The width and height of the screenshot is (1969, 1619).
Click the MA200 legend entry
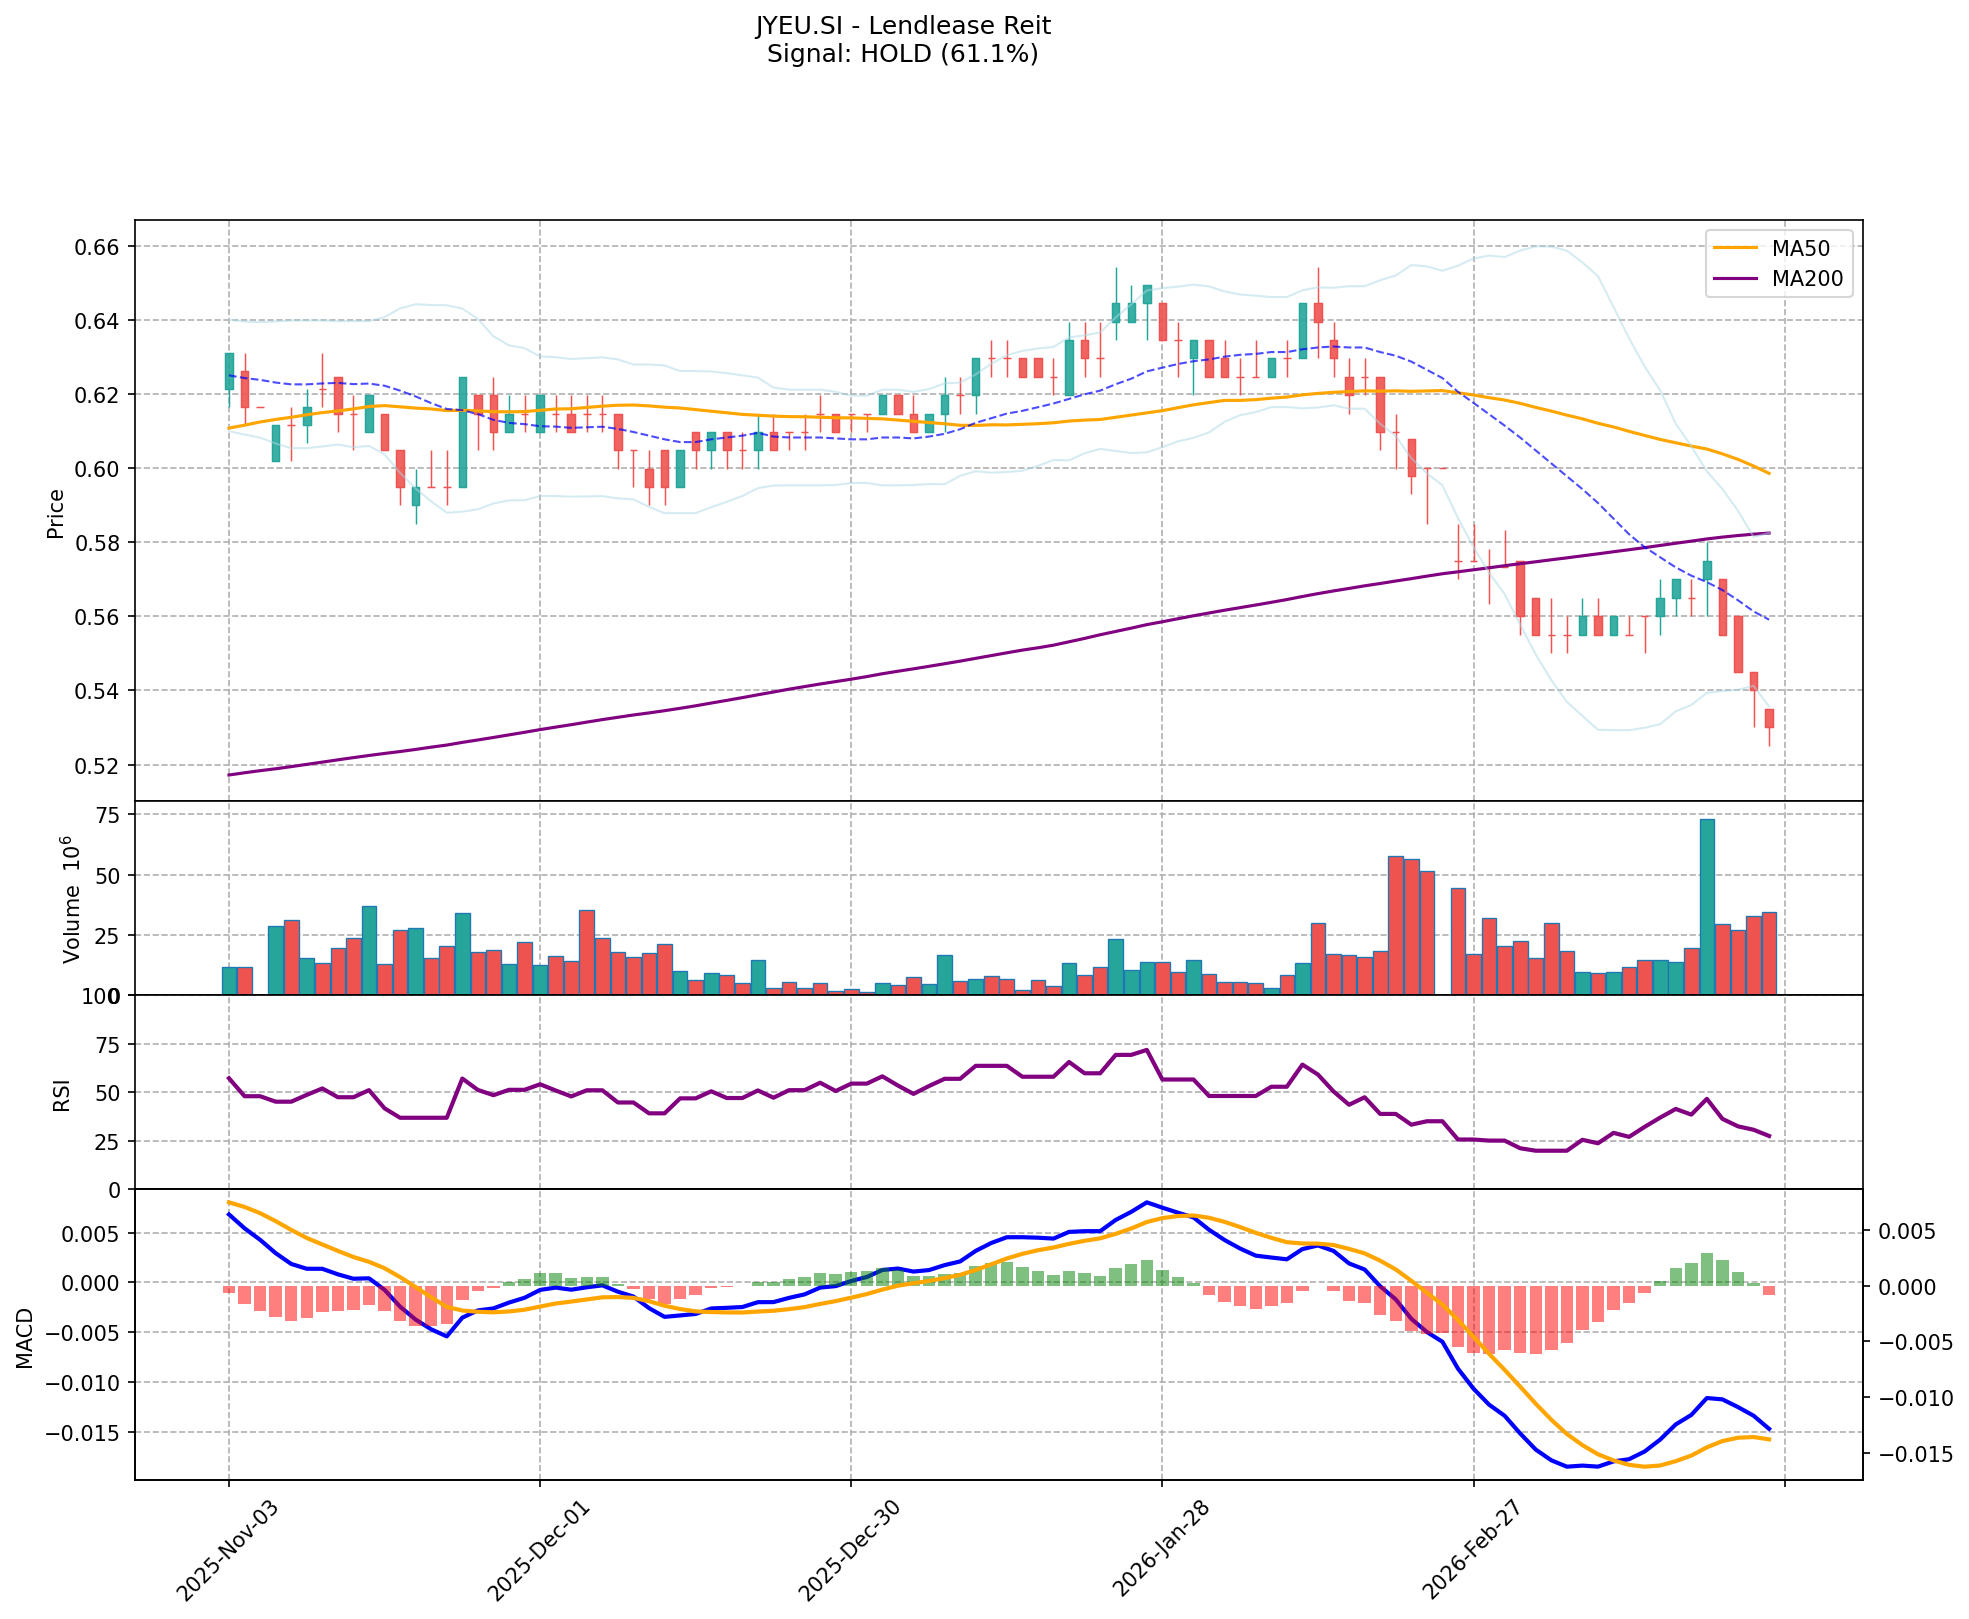point(1806,279)
